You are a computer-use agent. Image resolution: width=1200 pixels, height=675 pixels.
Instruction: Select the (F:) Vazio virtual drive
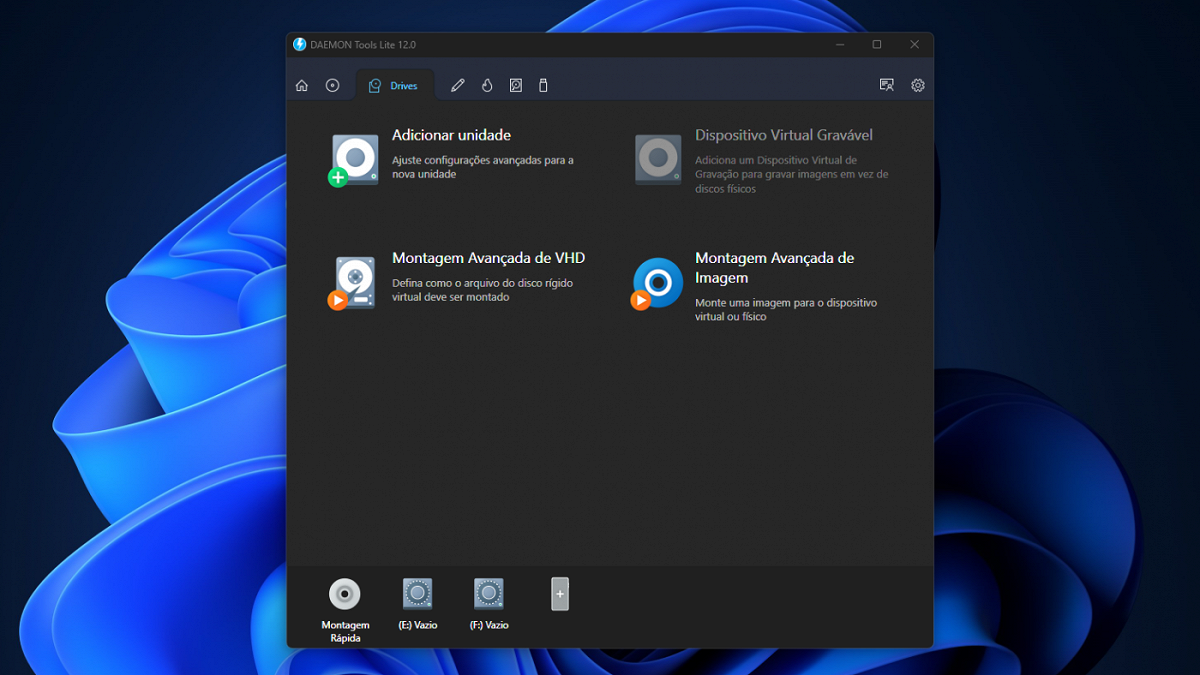click(x=489, y=594)
